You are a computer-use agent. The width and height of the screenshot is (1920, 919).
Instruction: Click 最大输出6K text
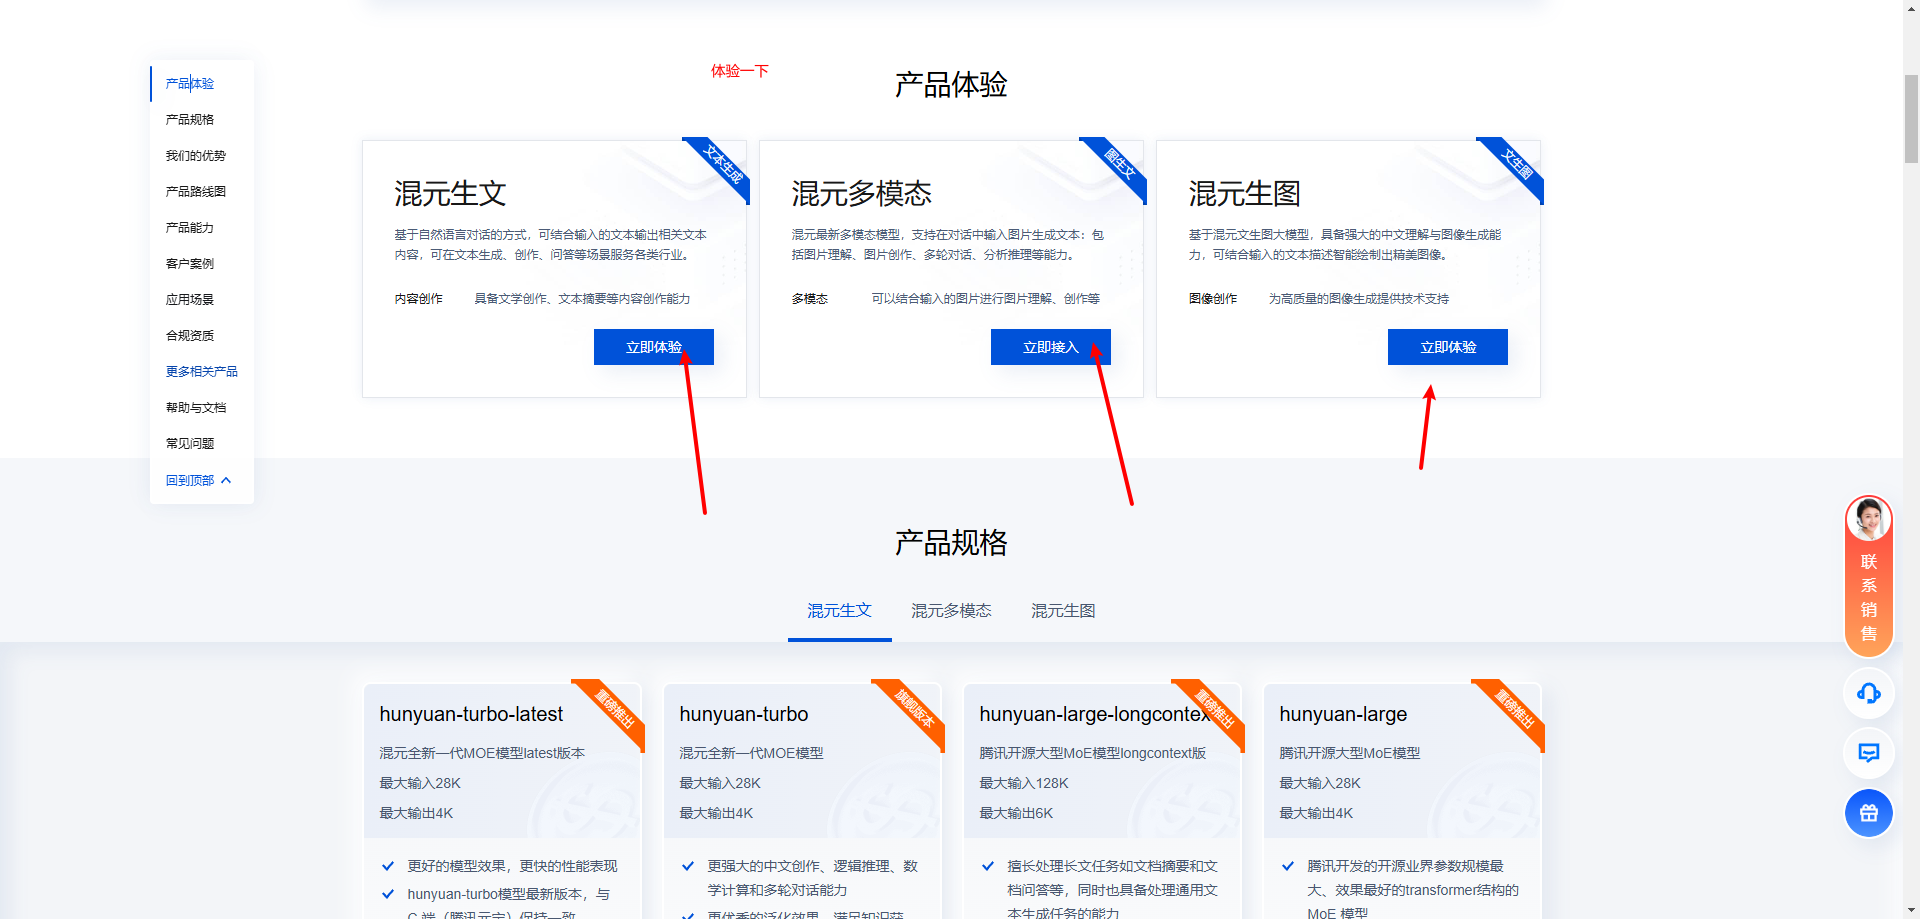[x=1016, y=813]
